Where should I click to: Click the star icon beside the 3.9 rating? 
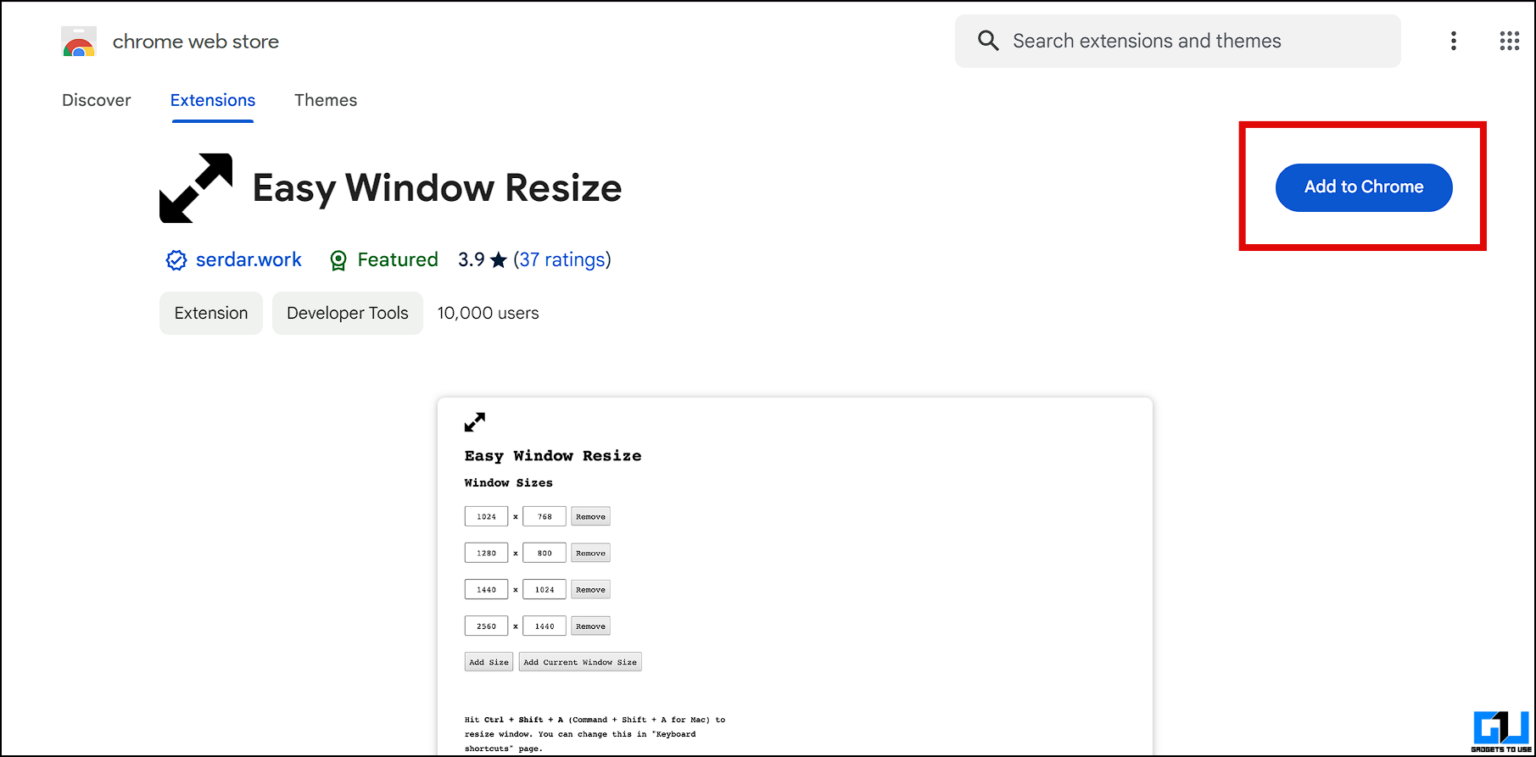pos(497,259)
